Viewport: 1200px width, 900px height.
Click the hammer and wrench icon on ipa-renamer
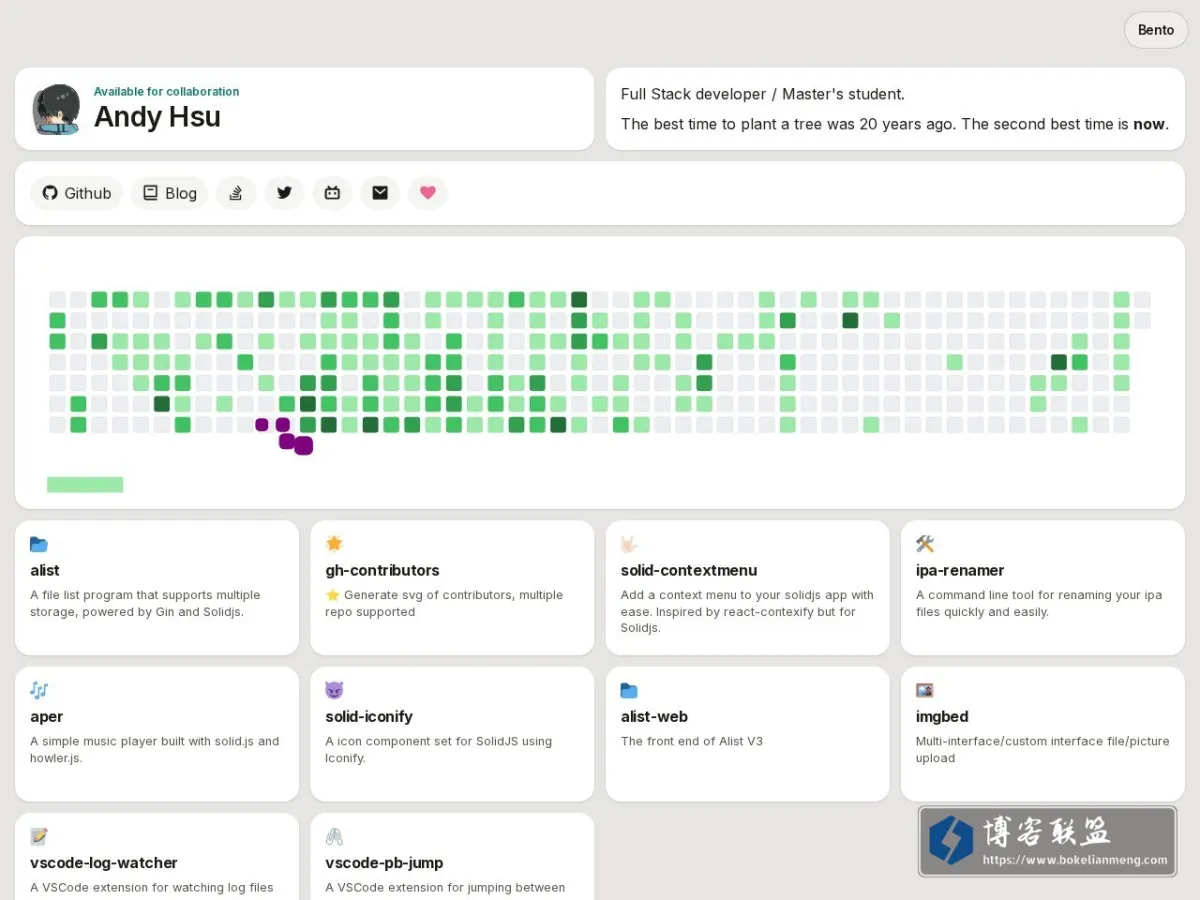click(x=925, y=544)
